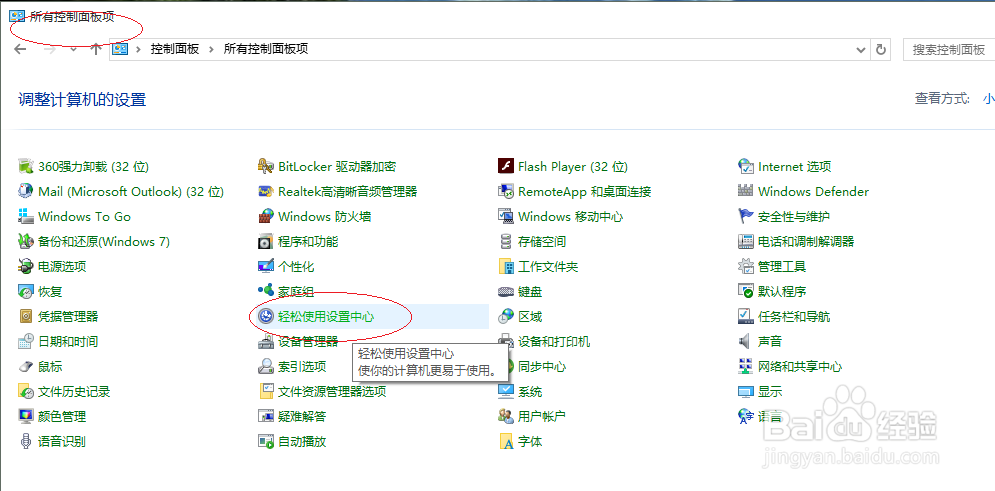Click the Windows 防火墙 icon
This screenshot has width=995, height=491.
[266, 217]
